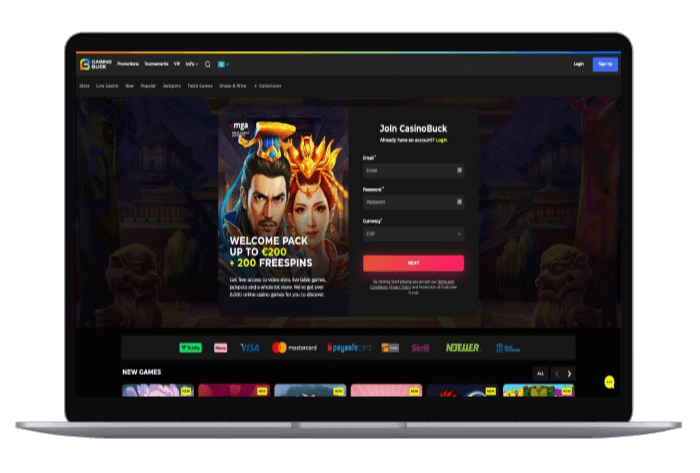Click the Skrill payment logo
Screen dimensions: 700x473
click(421, 348)
